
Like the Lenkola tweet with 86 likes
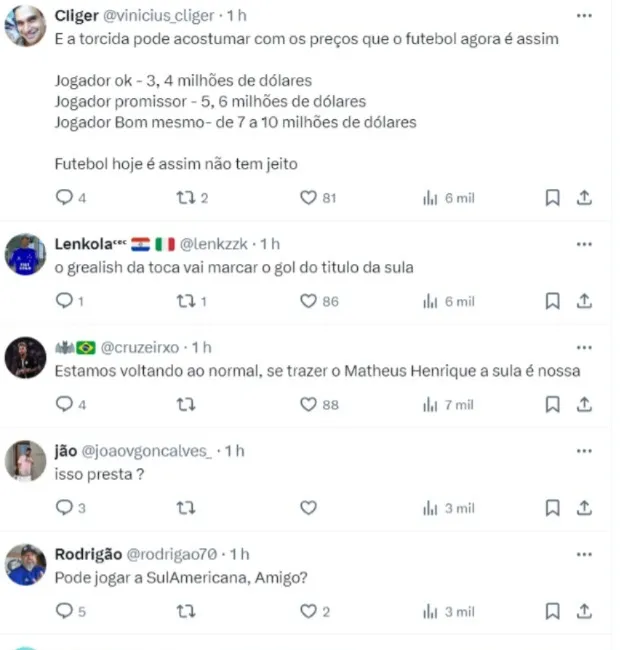pos(308,301)
